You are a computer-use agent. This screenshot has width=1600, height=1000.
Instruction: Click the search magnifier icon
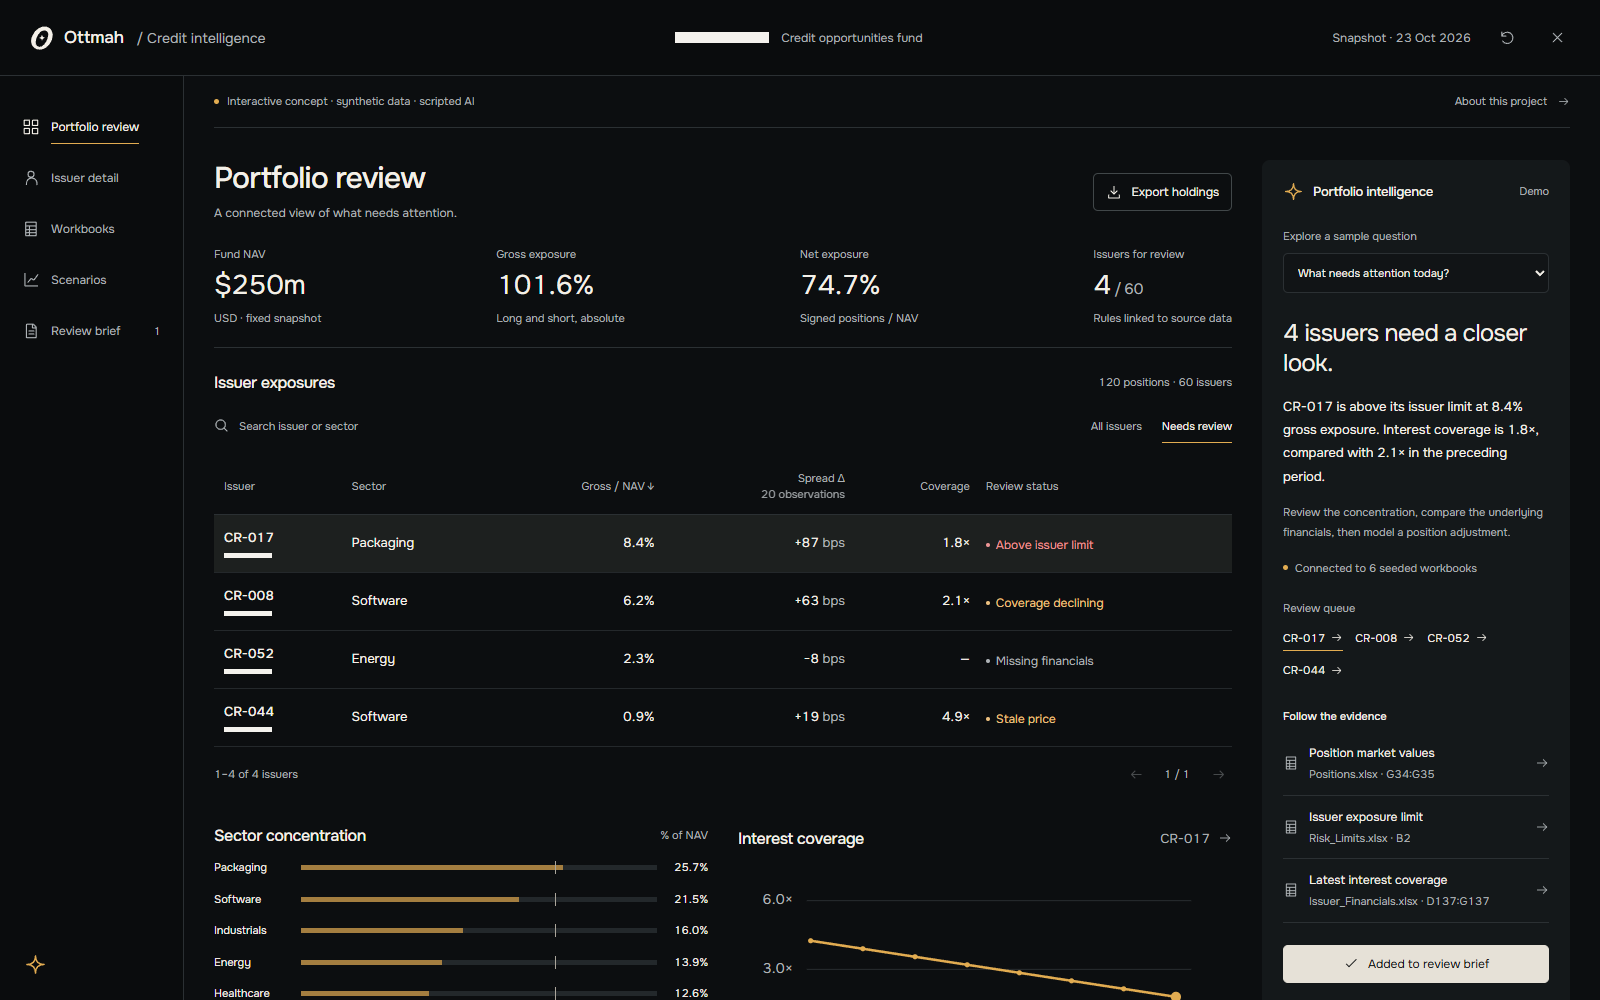[221, 426]
